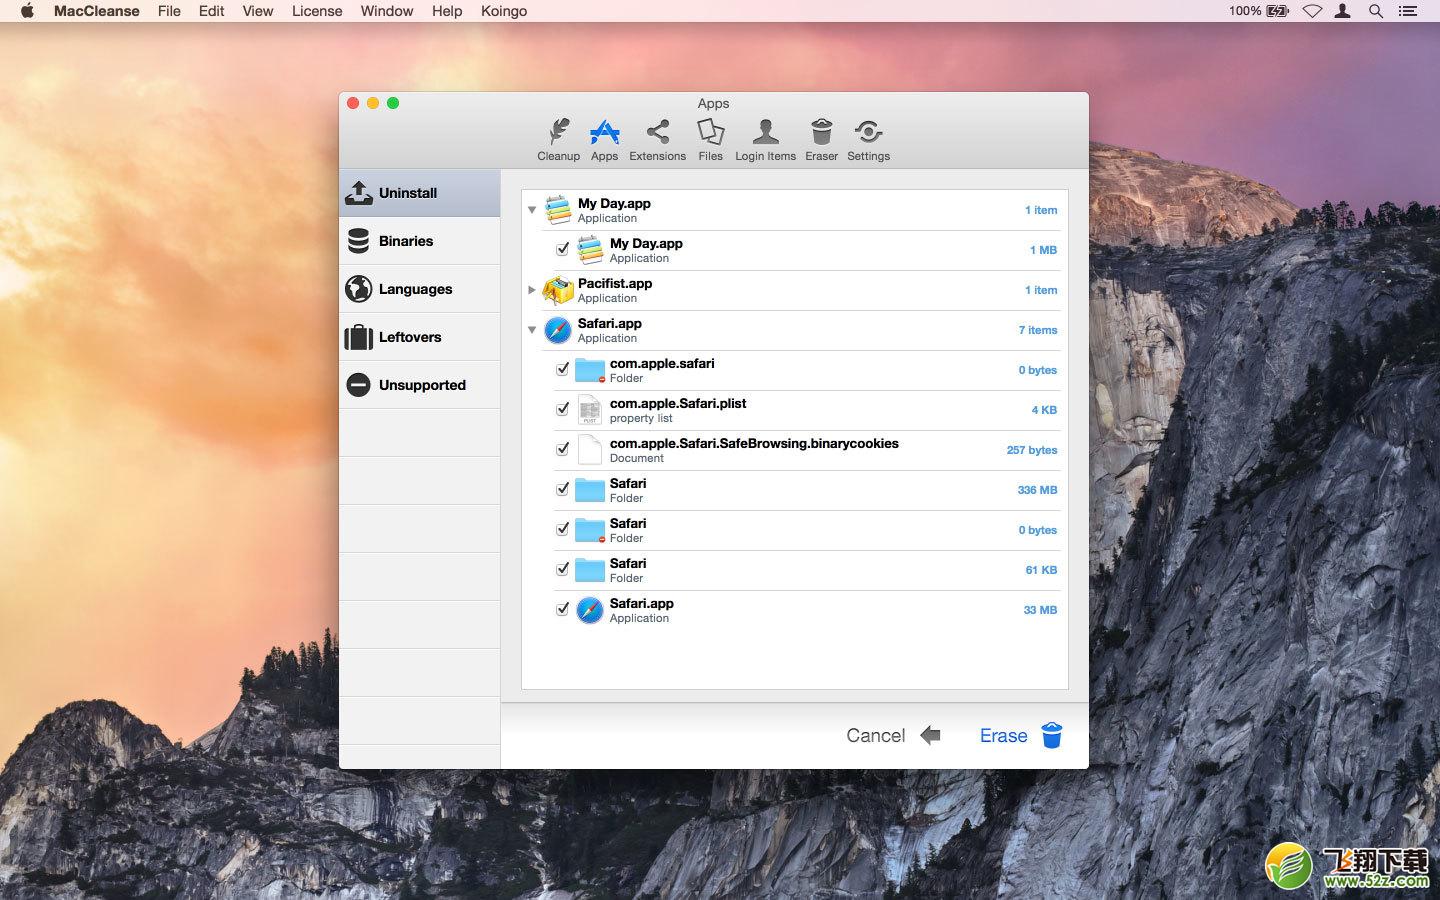Click the 4 KB size value
This screenshot has height=900, width=1440.
pos(1044,410)
